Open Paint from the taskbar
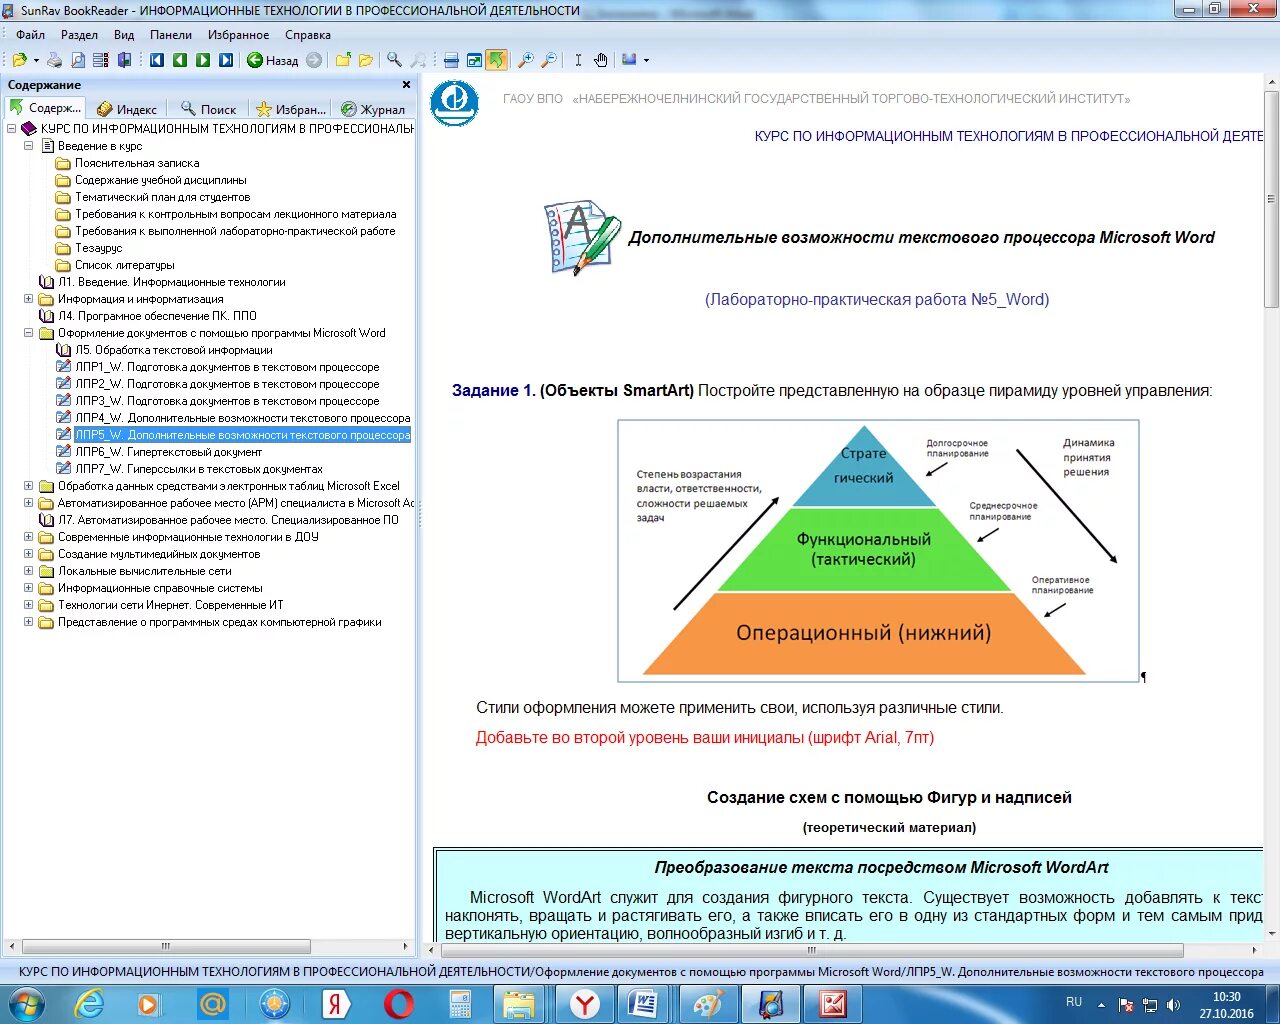 point(707,1004)
